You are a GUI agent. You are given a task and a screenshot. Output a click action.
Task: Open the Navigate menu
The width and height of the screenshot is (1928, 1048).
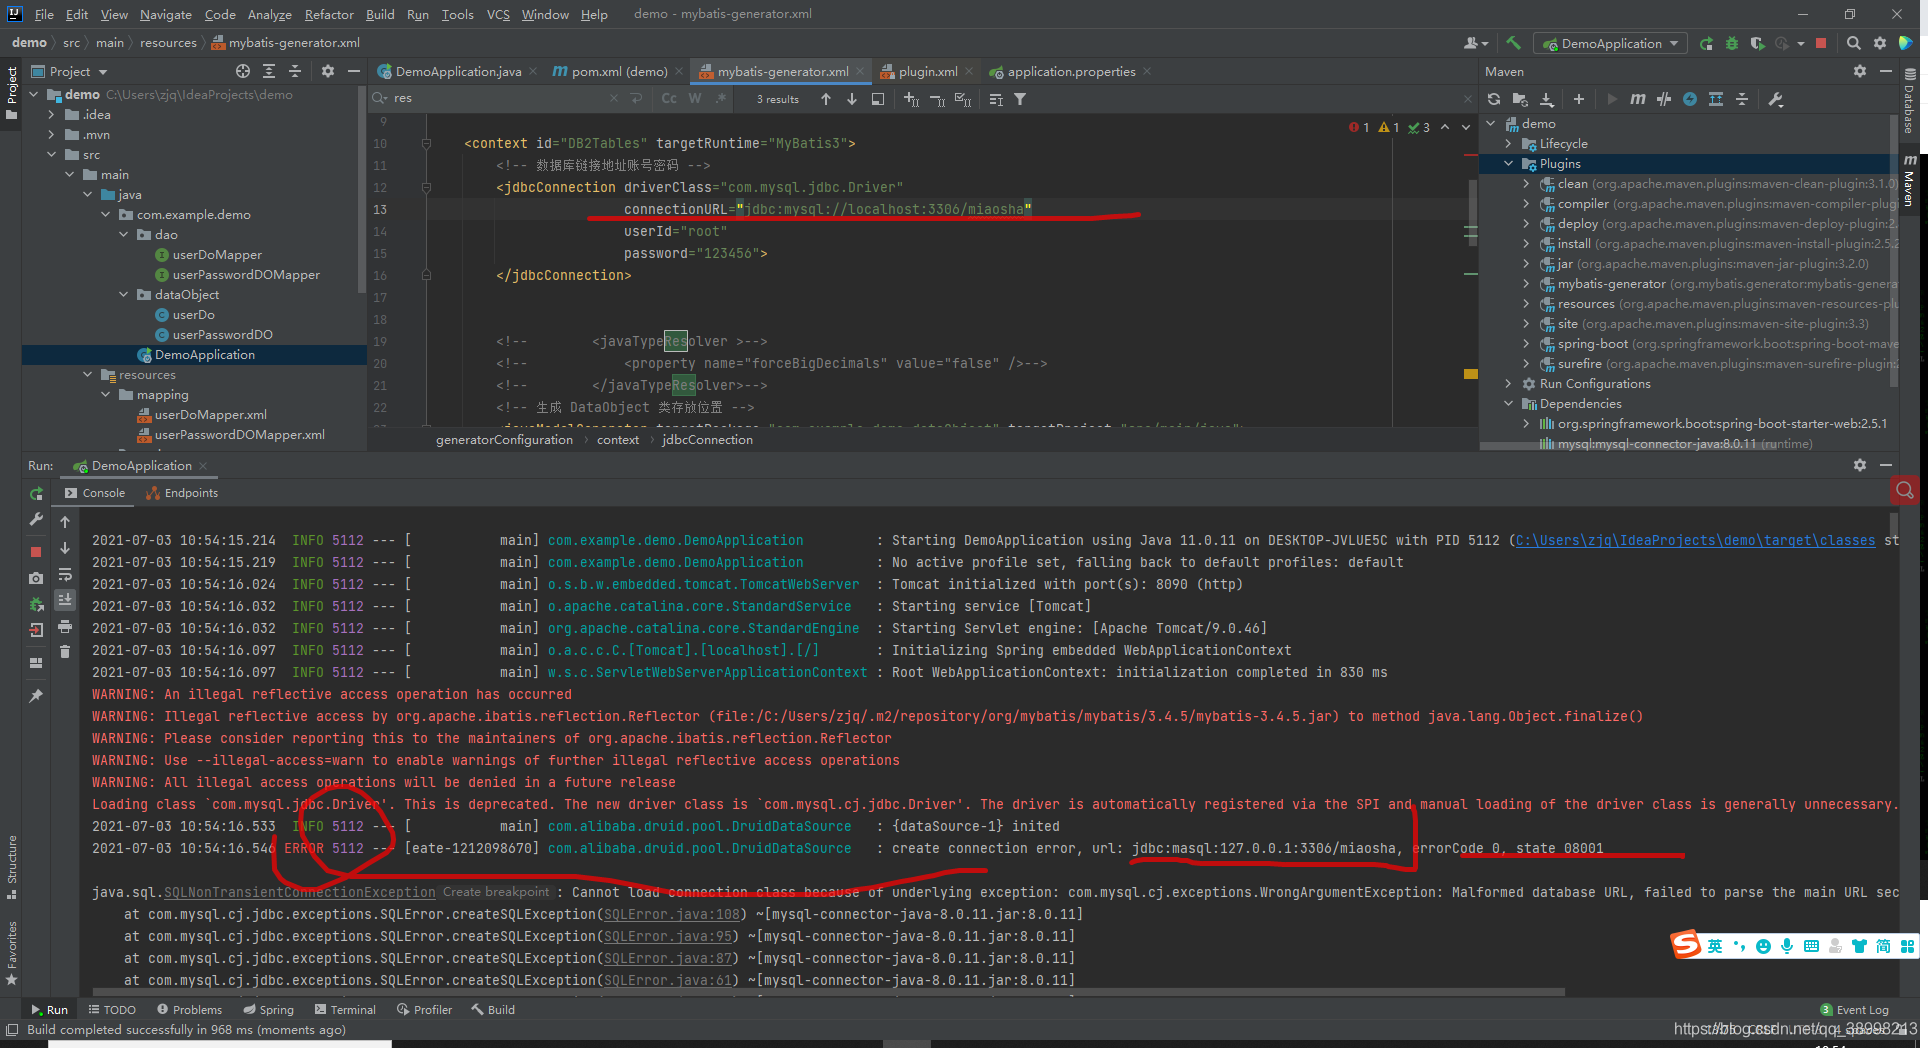point(164,14)
